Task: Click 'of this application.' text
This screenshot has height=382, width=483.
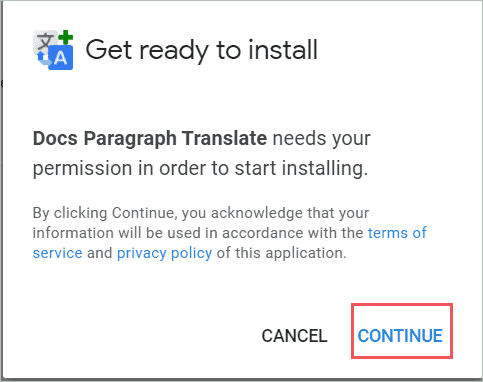Action: 282,253
